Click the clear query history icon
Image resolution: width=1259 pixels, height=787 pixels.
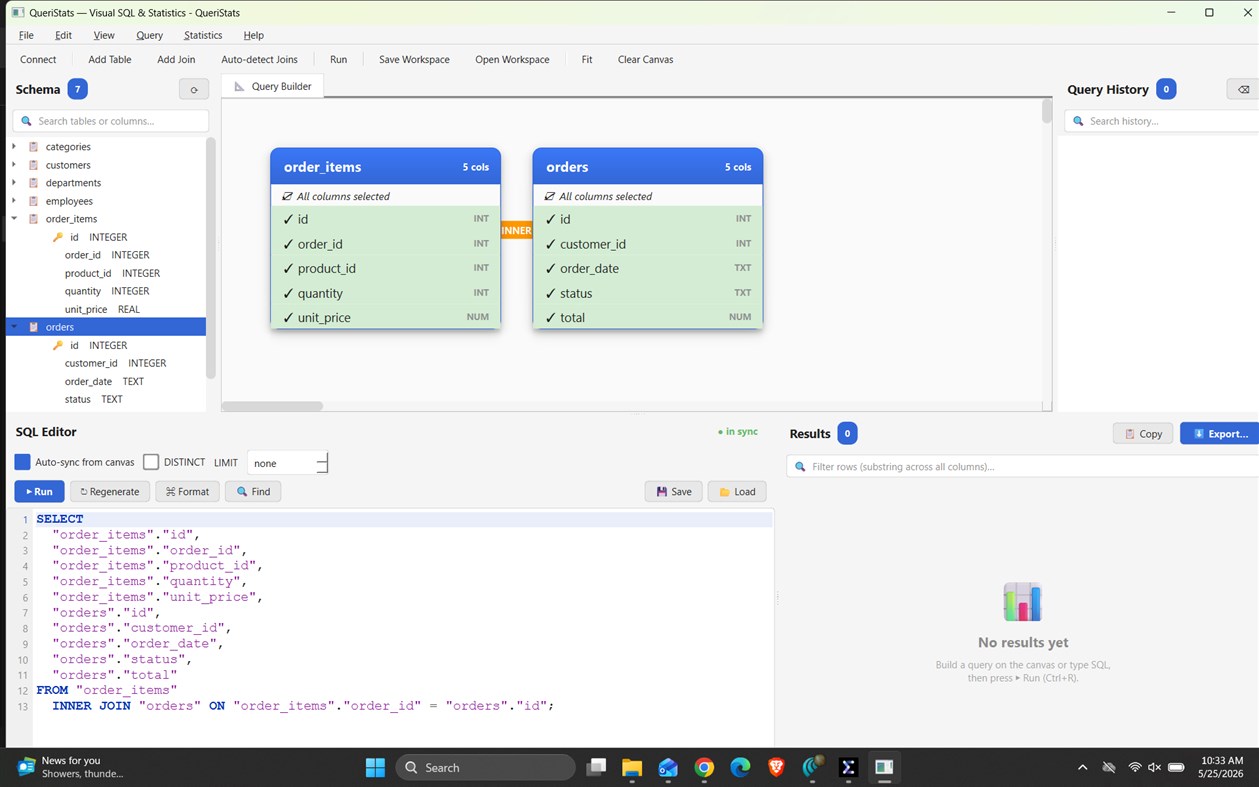click(x=1243, y=89)
